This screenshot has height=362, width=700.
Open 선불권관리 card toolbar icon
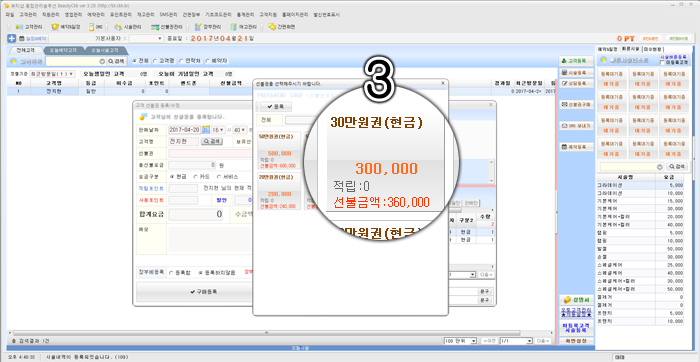tap(155, 27)
